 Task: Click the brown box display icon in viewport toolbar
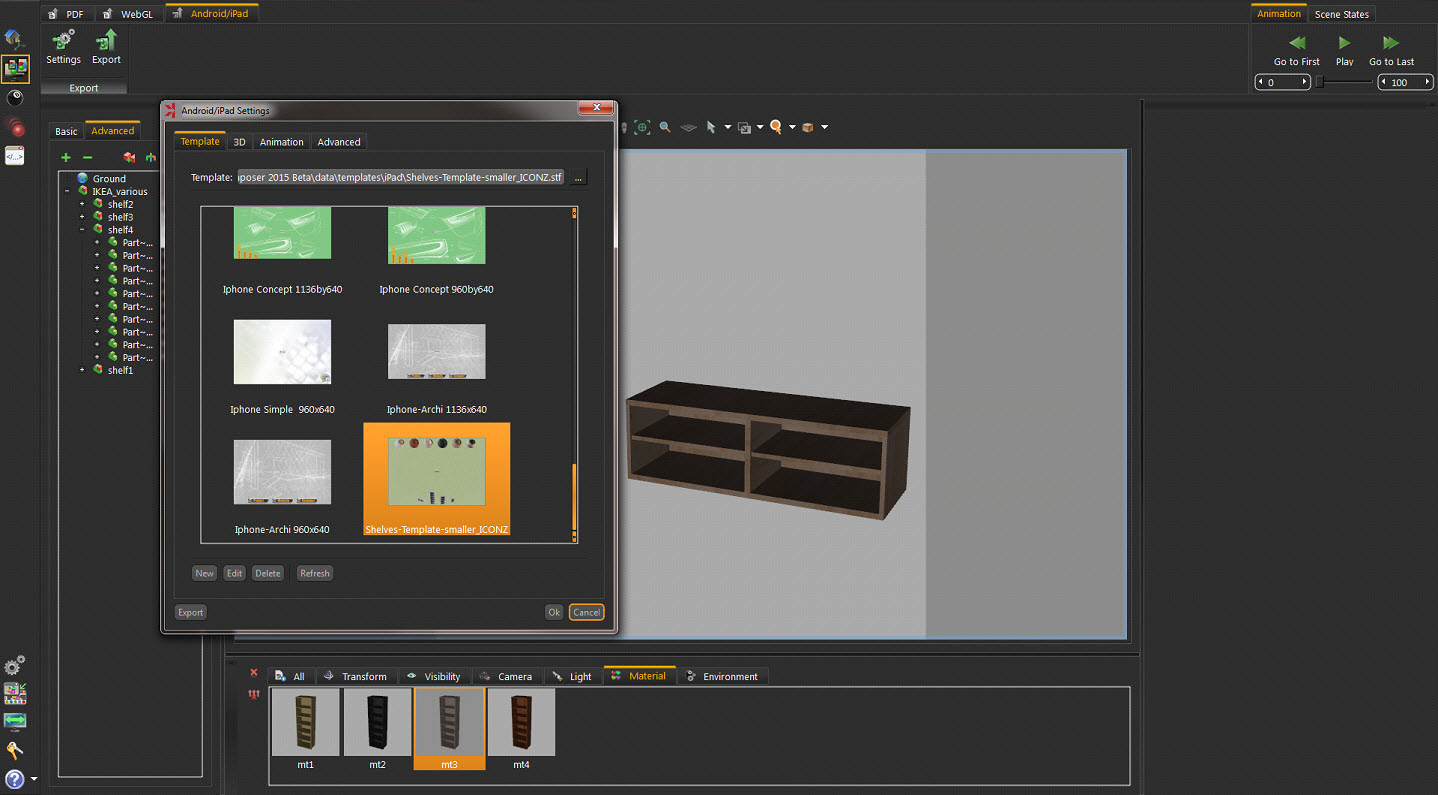tap(808, 127)
